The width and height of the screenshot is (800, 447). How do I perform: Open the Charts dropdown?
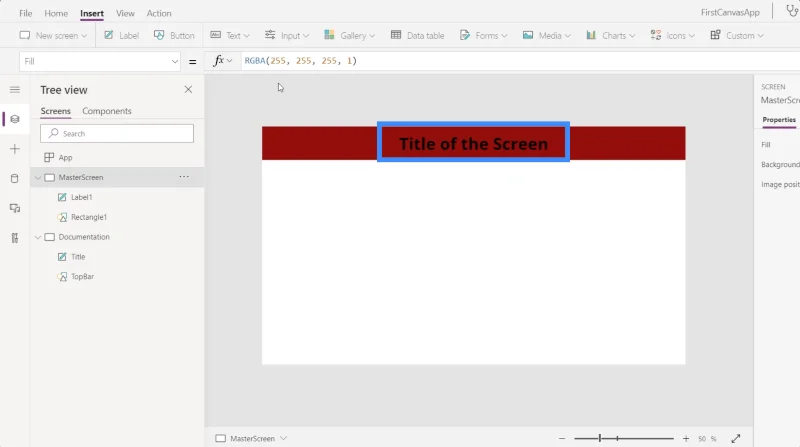click(x=610, y=35)
